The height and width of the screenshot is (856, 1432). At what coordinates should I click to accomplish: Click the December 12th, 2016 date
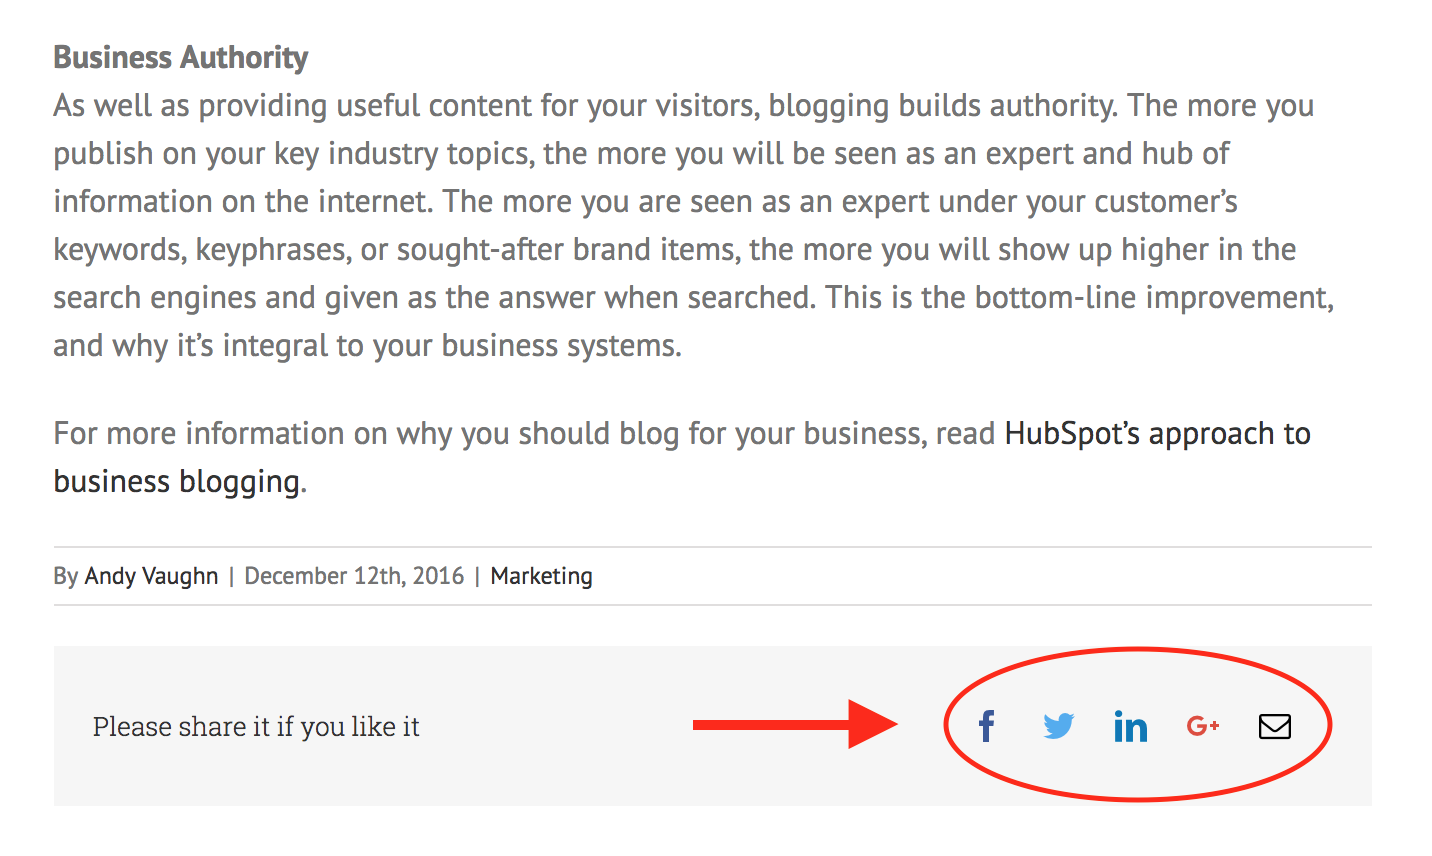click(354, 576)
